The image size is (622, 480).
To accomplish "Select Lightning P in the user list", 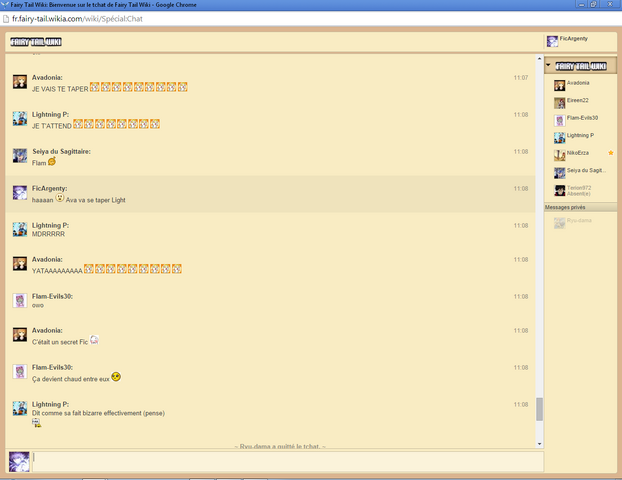I will click(580, 136).
